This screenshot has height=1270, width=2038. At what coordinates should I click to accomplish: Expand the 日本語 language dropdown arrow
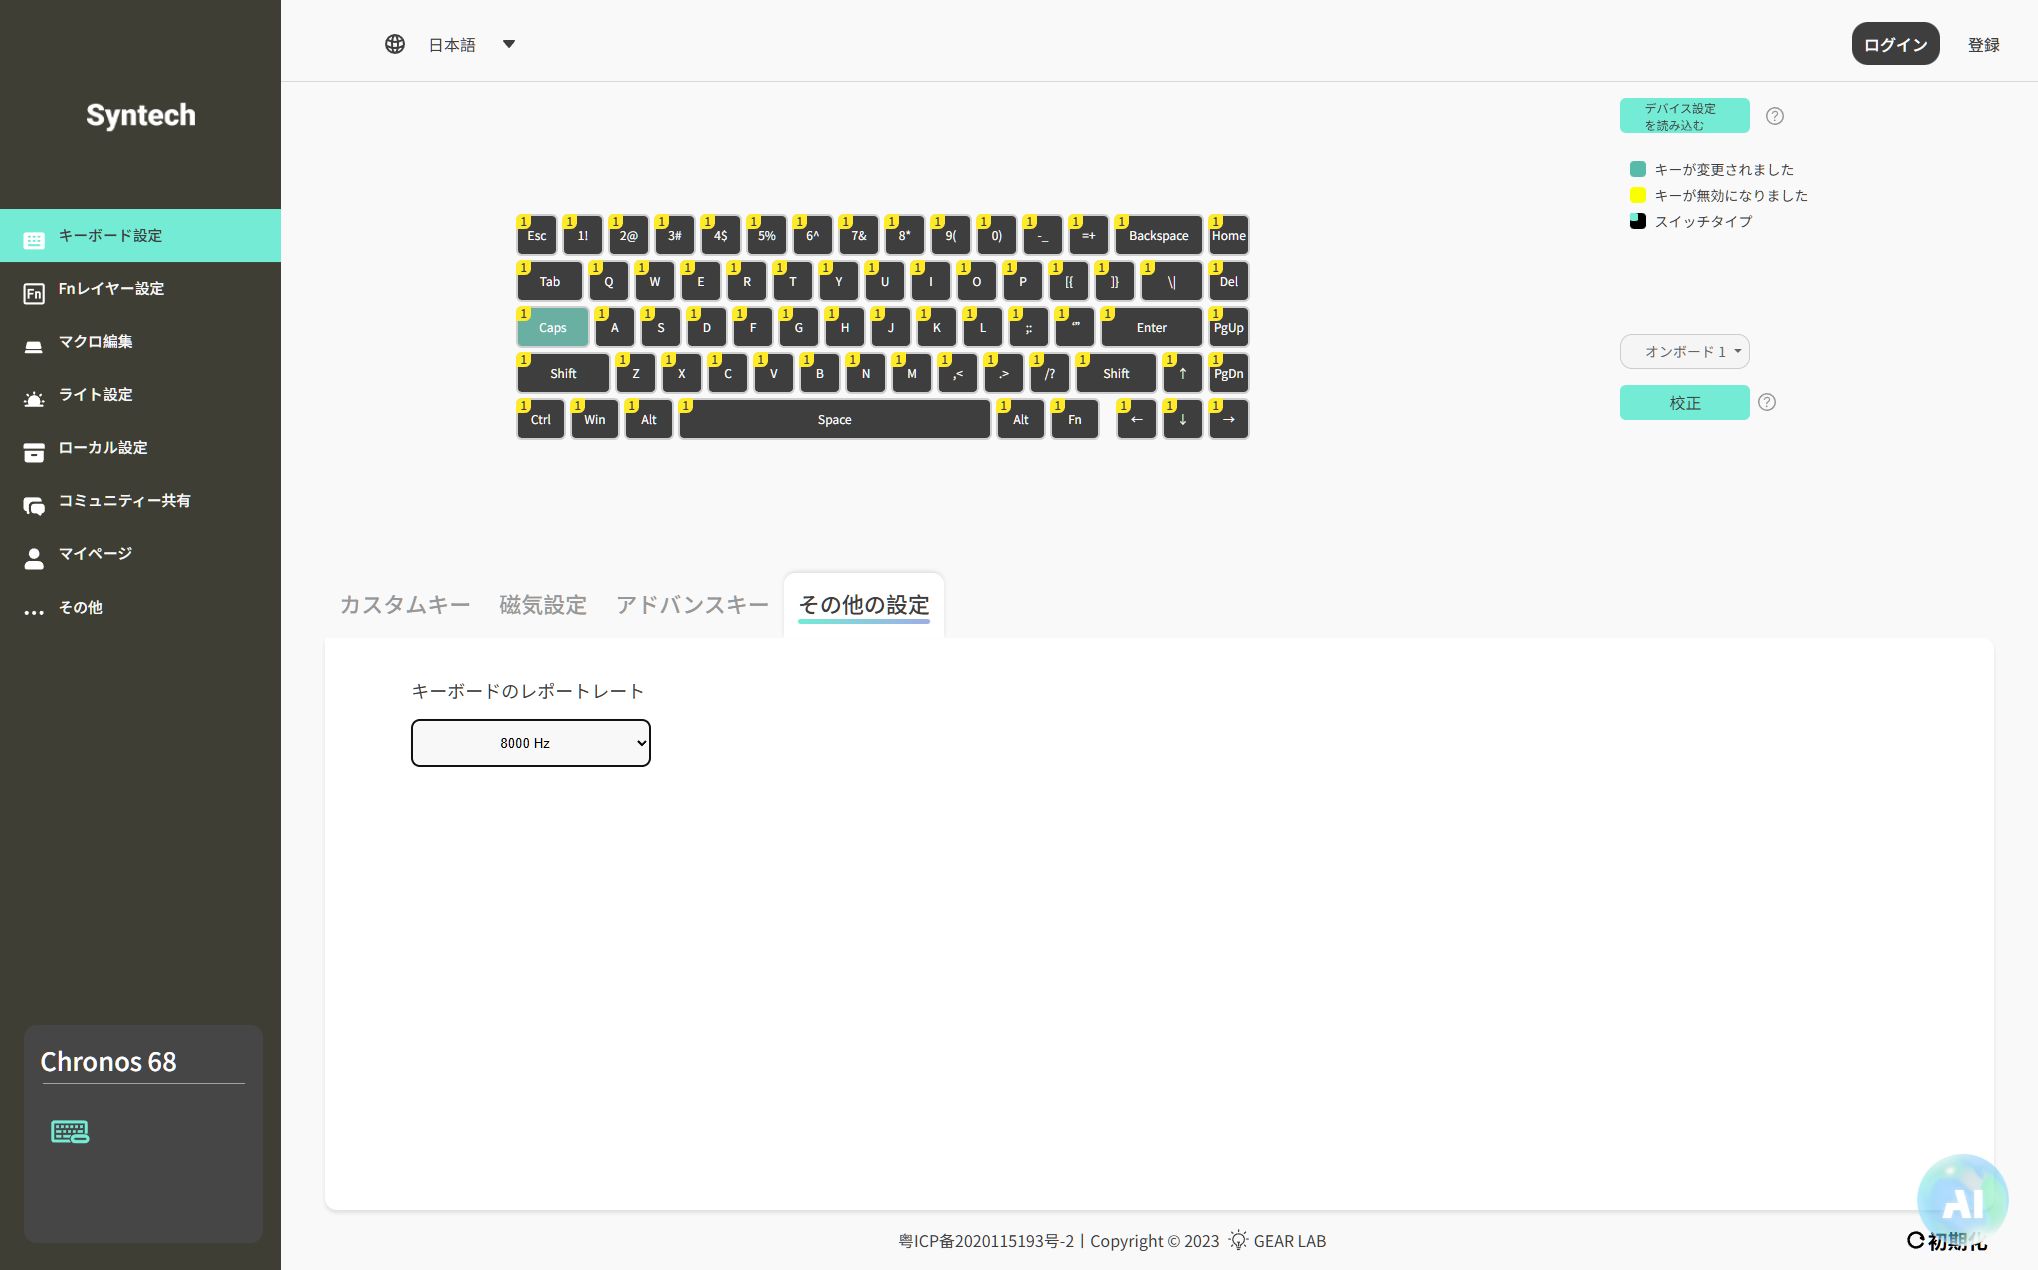click(508, 44)
